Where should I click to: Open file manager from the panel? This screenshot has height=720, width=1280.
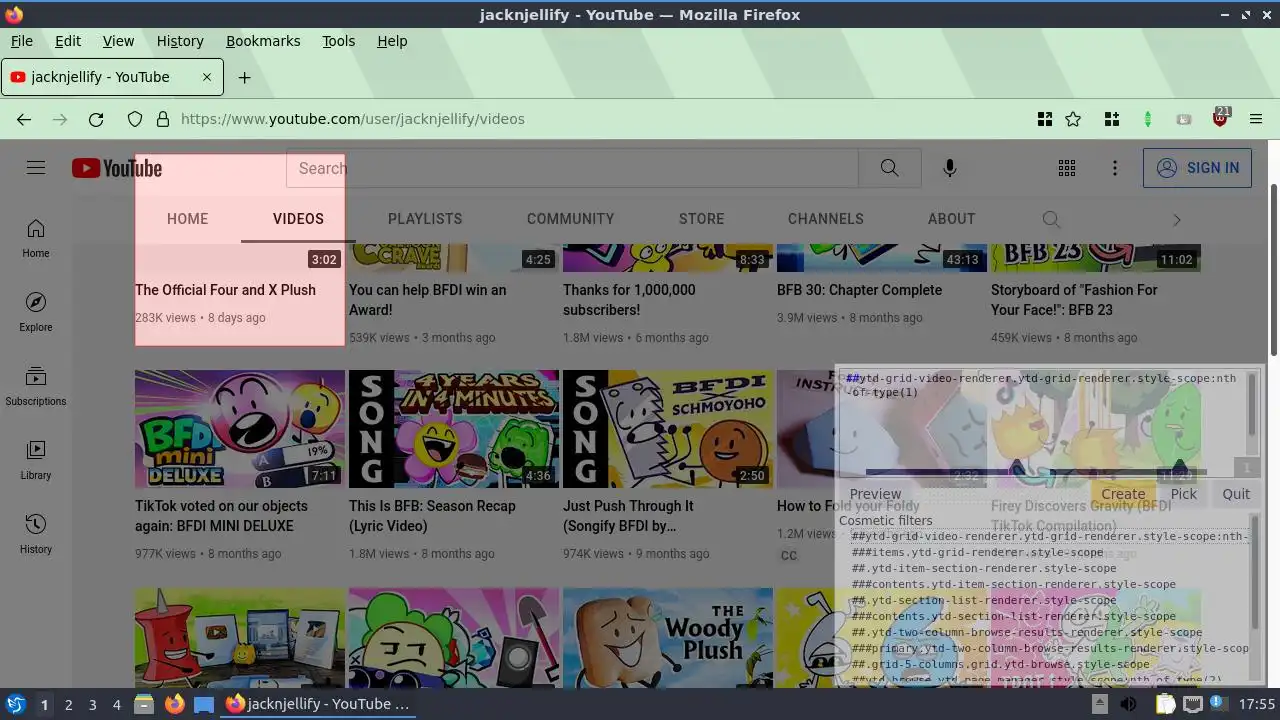[x=144, y=704]
